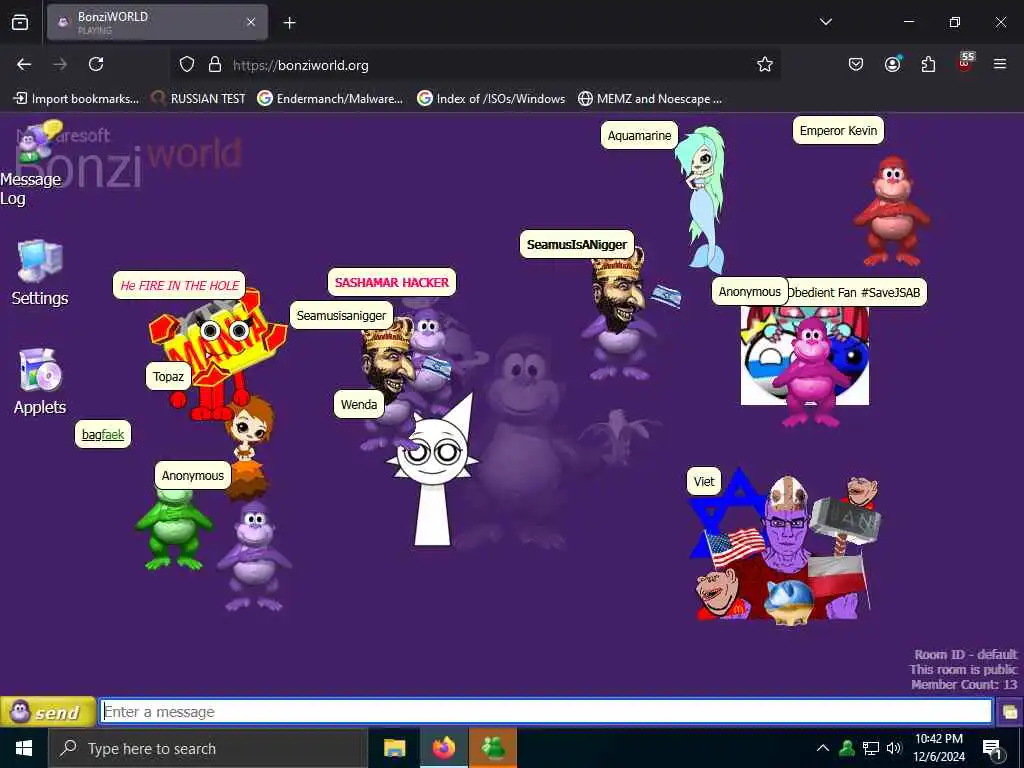Switch to Firefox on the taskbar
This screenshot has height=768, width=1024.
[443, 748]
